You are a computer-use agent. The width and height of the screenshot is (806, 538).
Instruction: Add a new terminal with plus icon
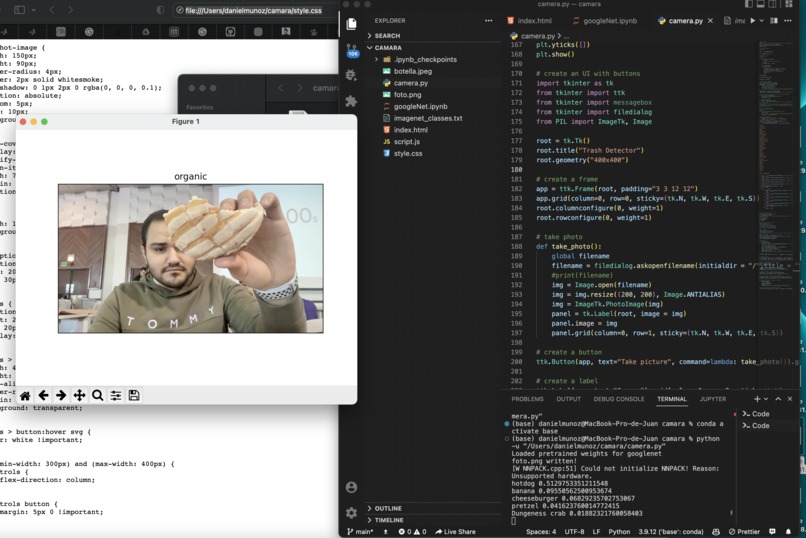(757, 399)
